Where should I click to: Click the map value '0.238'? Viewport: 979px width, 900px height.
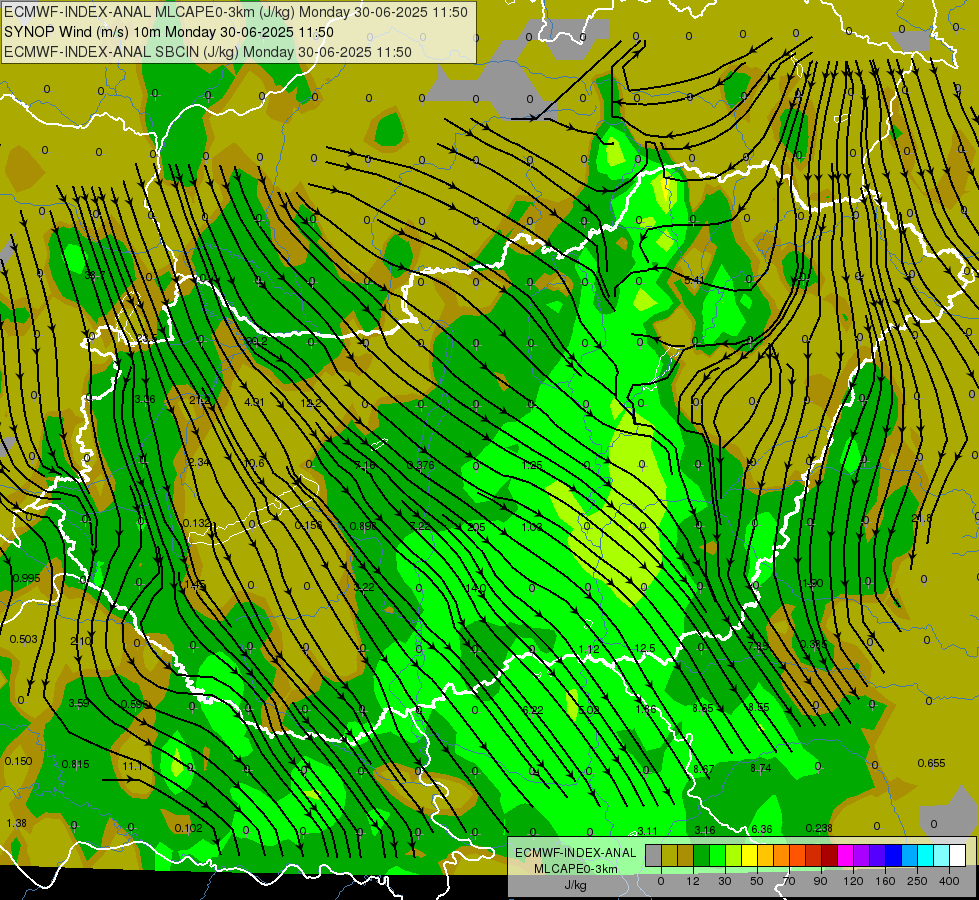[x=819, y=828]
